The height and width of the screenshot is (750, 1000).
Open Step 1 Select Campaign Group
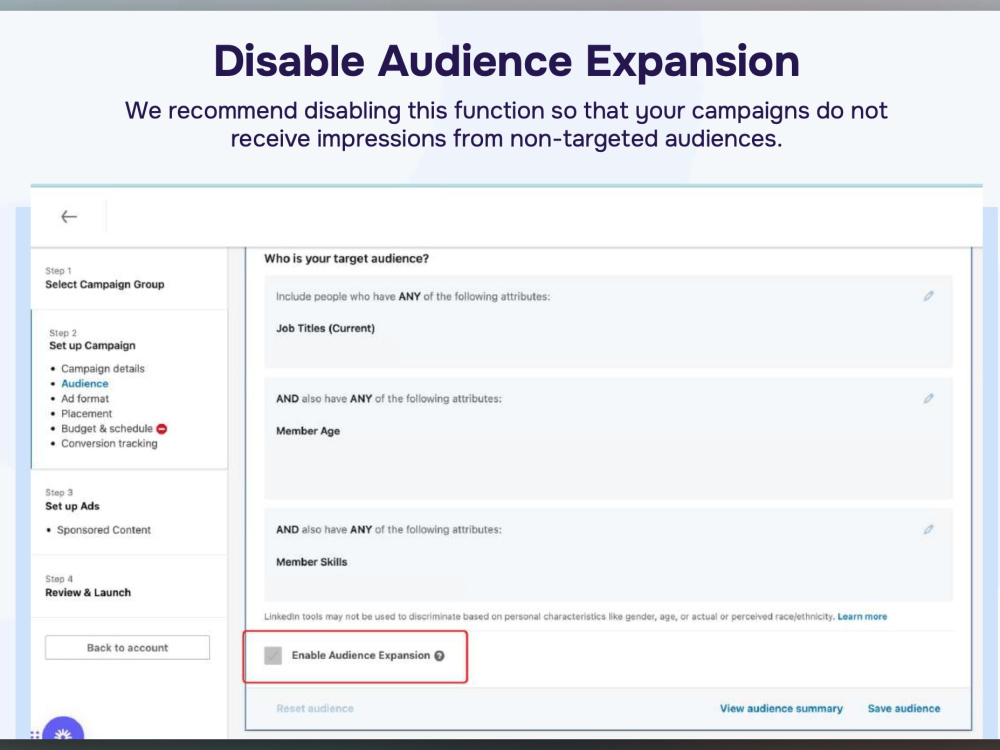tap(105, 284)
